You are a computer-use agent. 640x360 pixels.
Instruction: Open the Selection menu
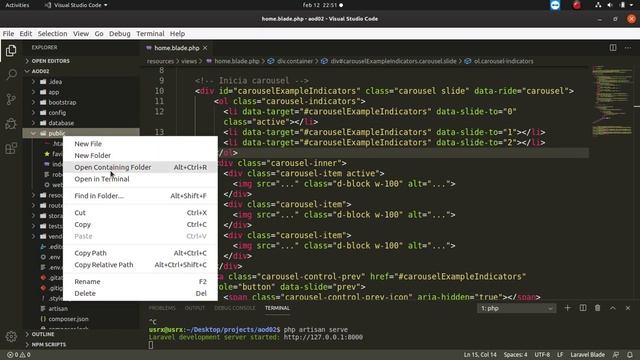point(52,33)
